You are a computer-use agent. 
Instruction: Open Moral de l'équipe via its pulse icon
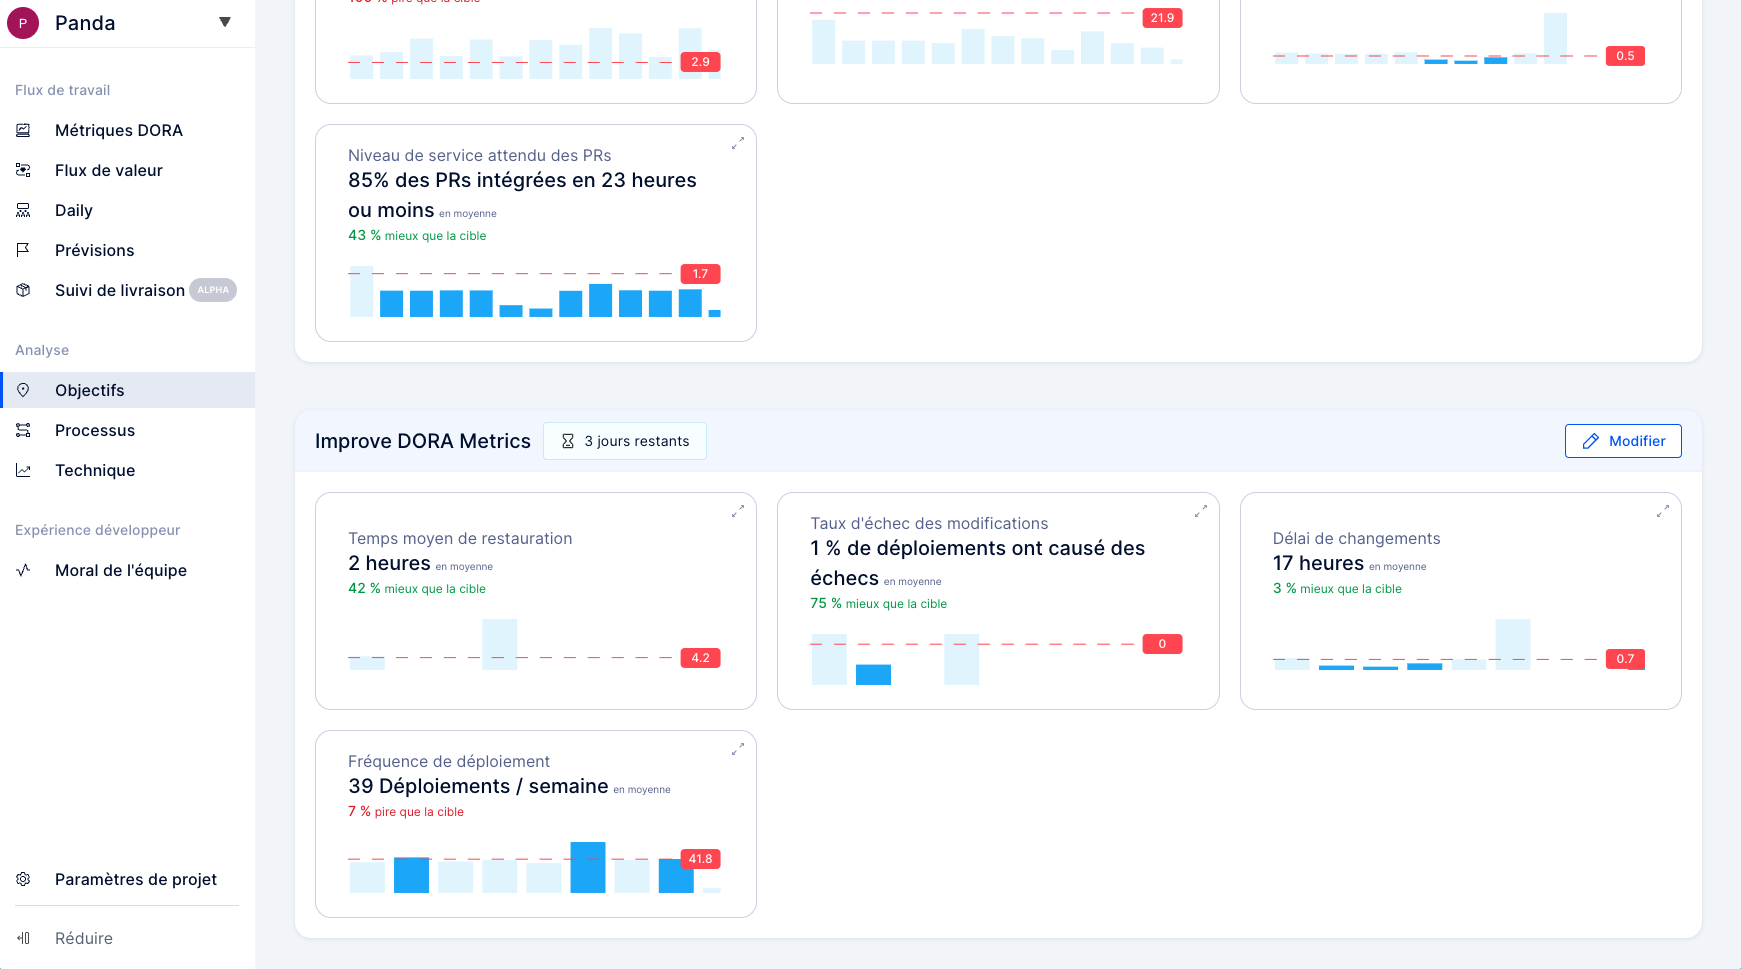point(24,570)
